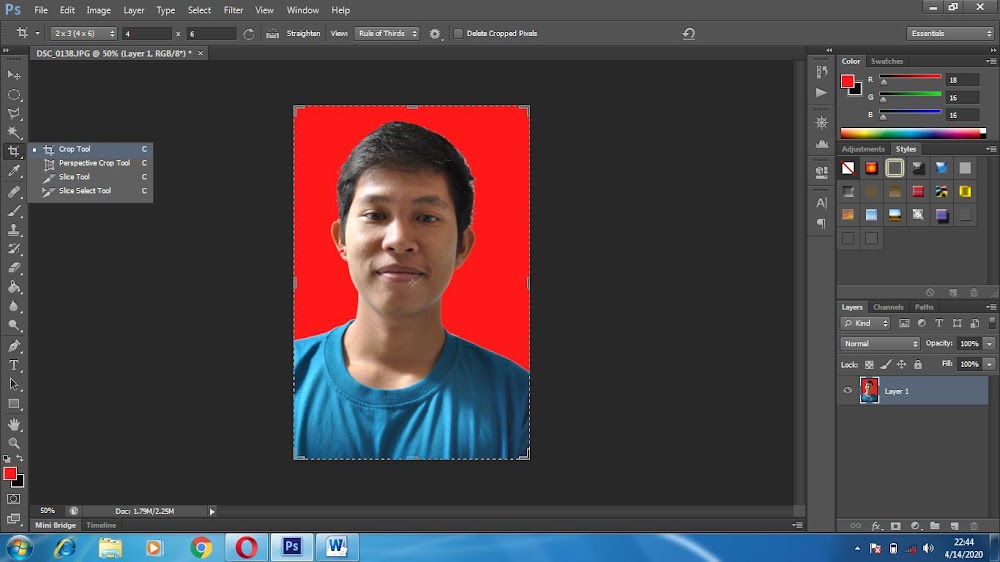Switch to the Channels tab
Screen dimensions: 1000x562
888,307
